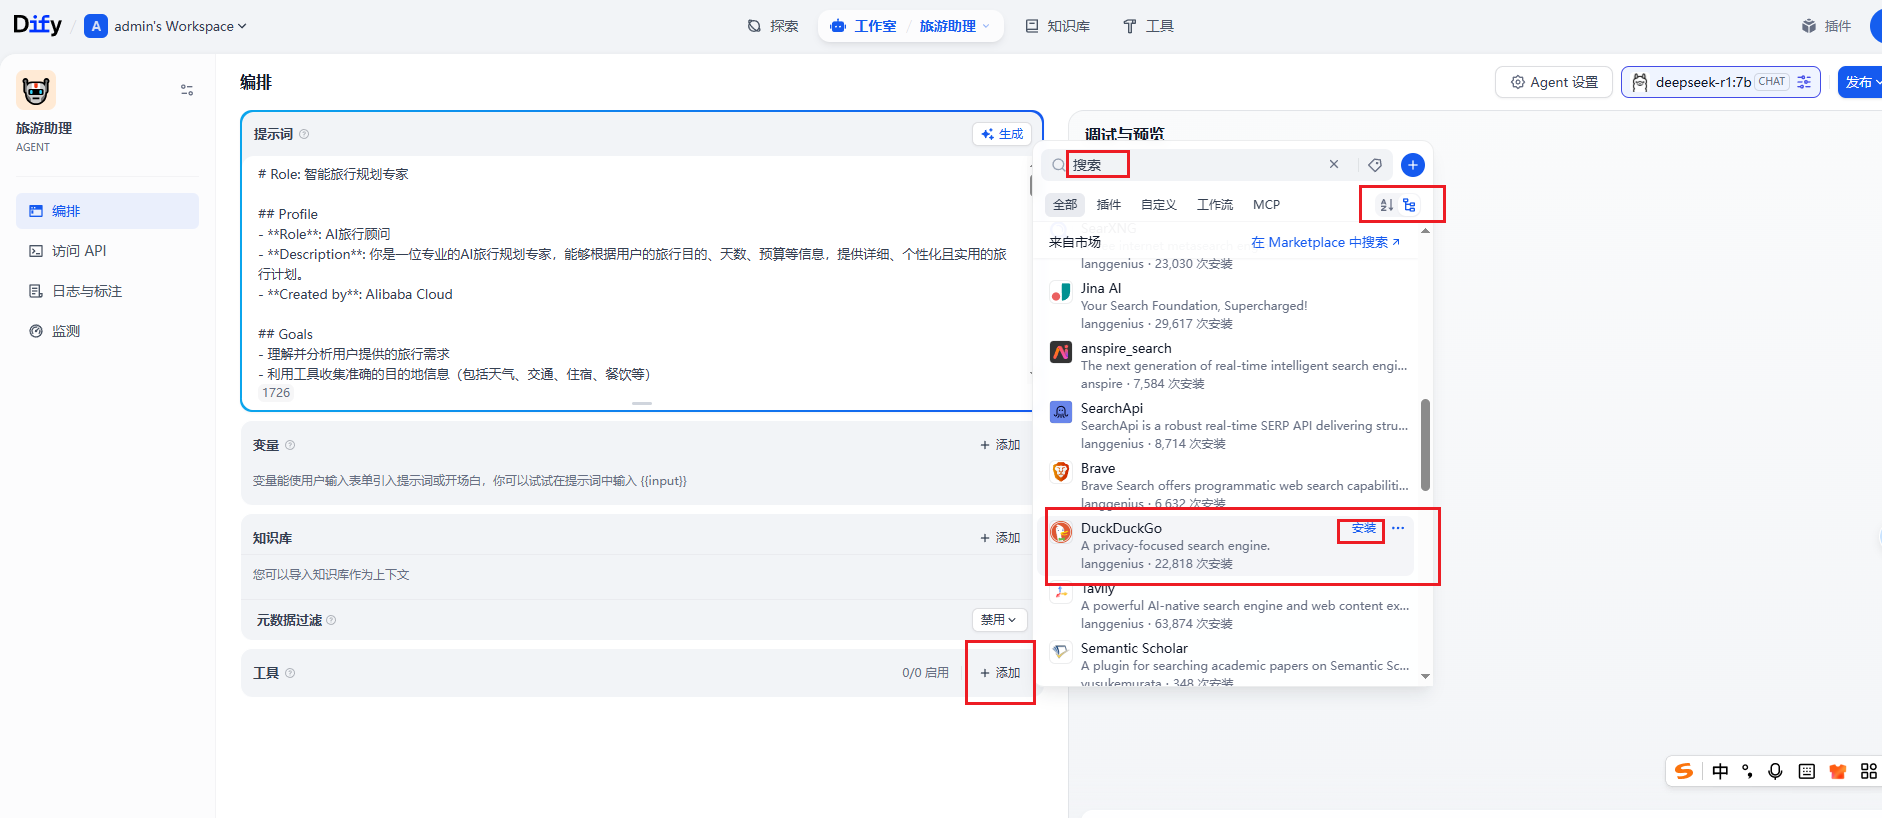Viewport: 1882px width, 818px height.
Task: Switch to A-Z flat list view
Action: point(1387,205)
